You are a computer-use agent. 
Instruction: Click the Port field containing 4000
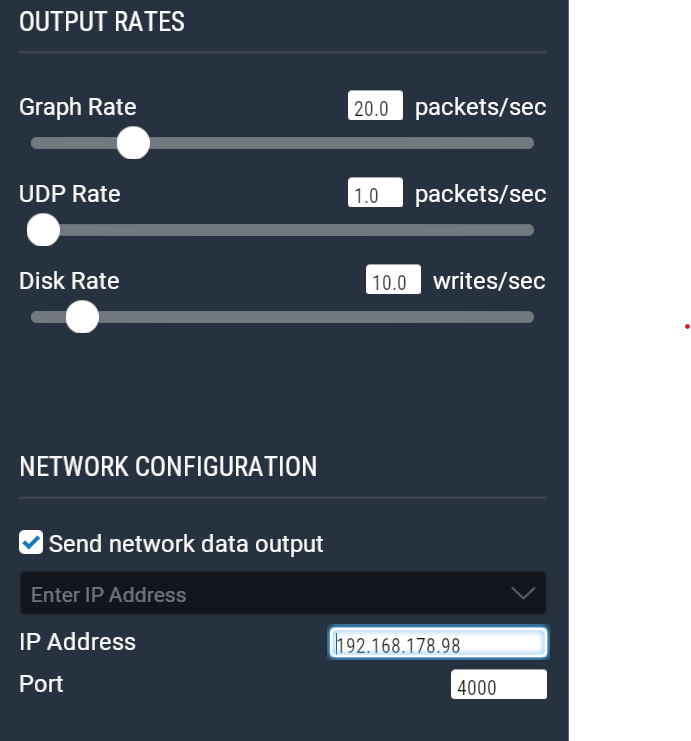click(498, 686)
